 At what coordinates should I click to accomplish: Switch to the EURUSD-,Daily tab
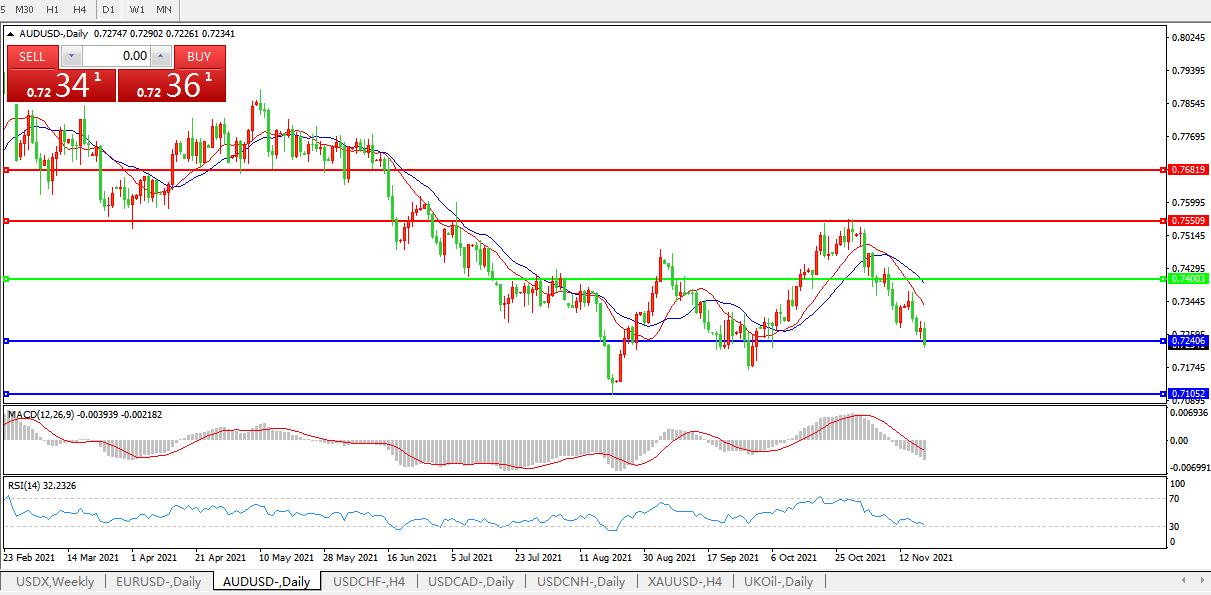pyautogui.click(x=158, y=581)
